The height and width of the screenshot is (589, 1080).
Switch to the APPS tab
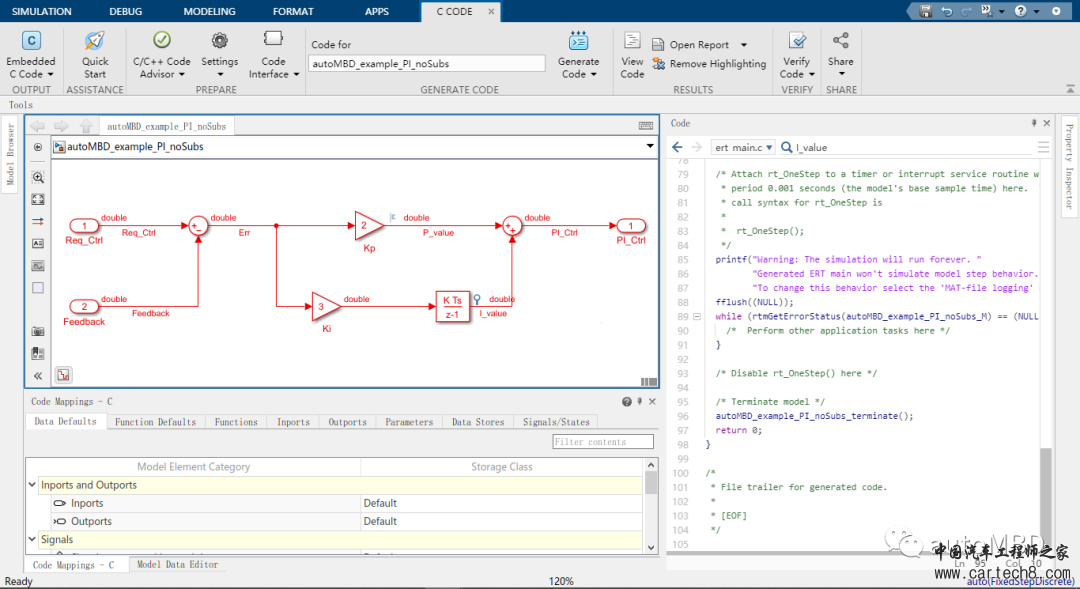click(377, 11)
